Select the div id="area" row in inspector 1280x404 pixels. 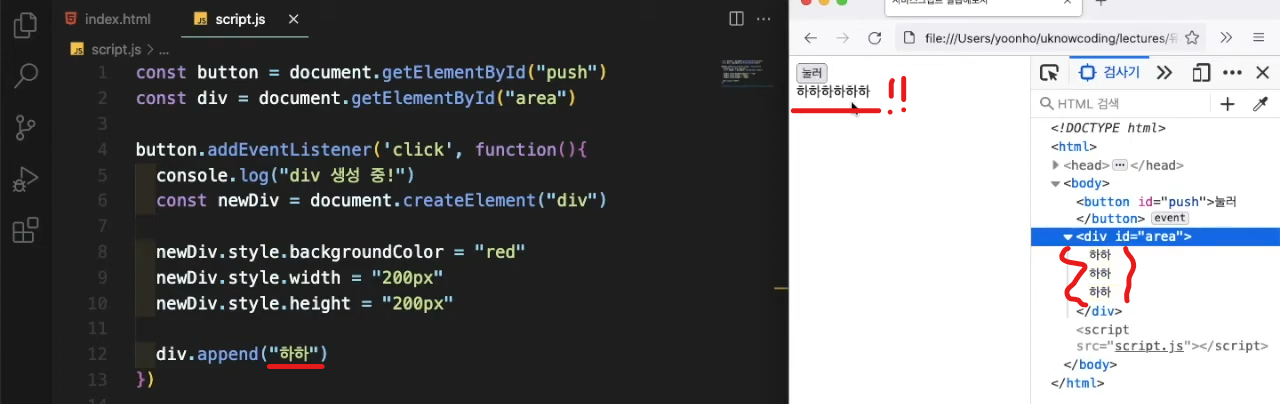[x=1155, y=237]
